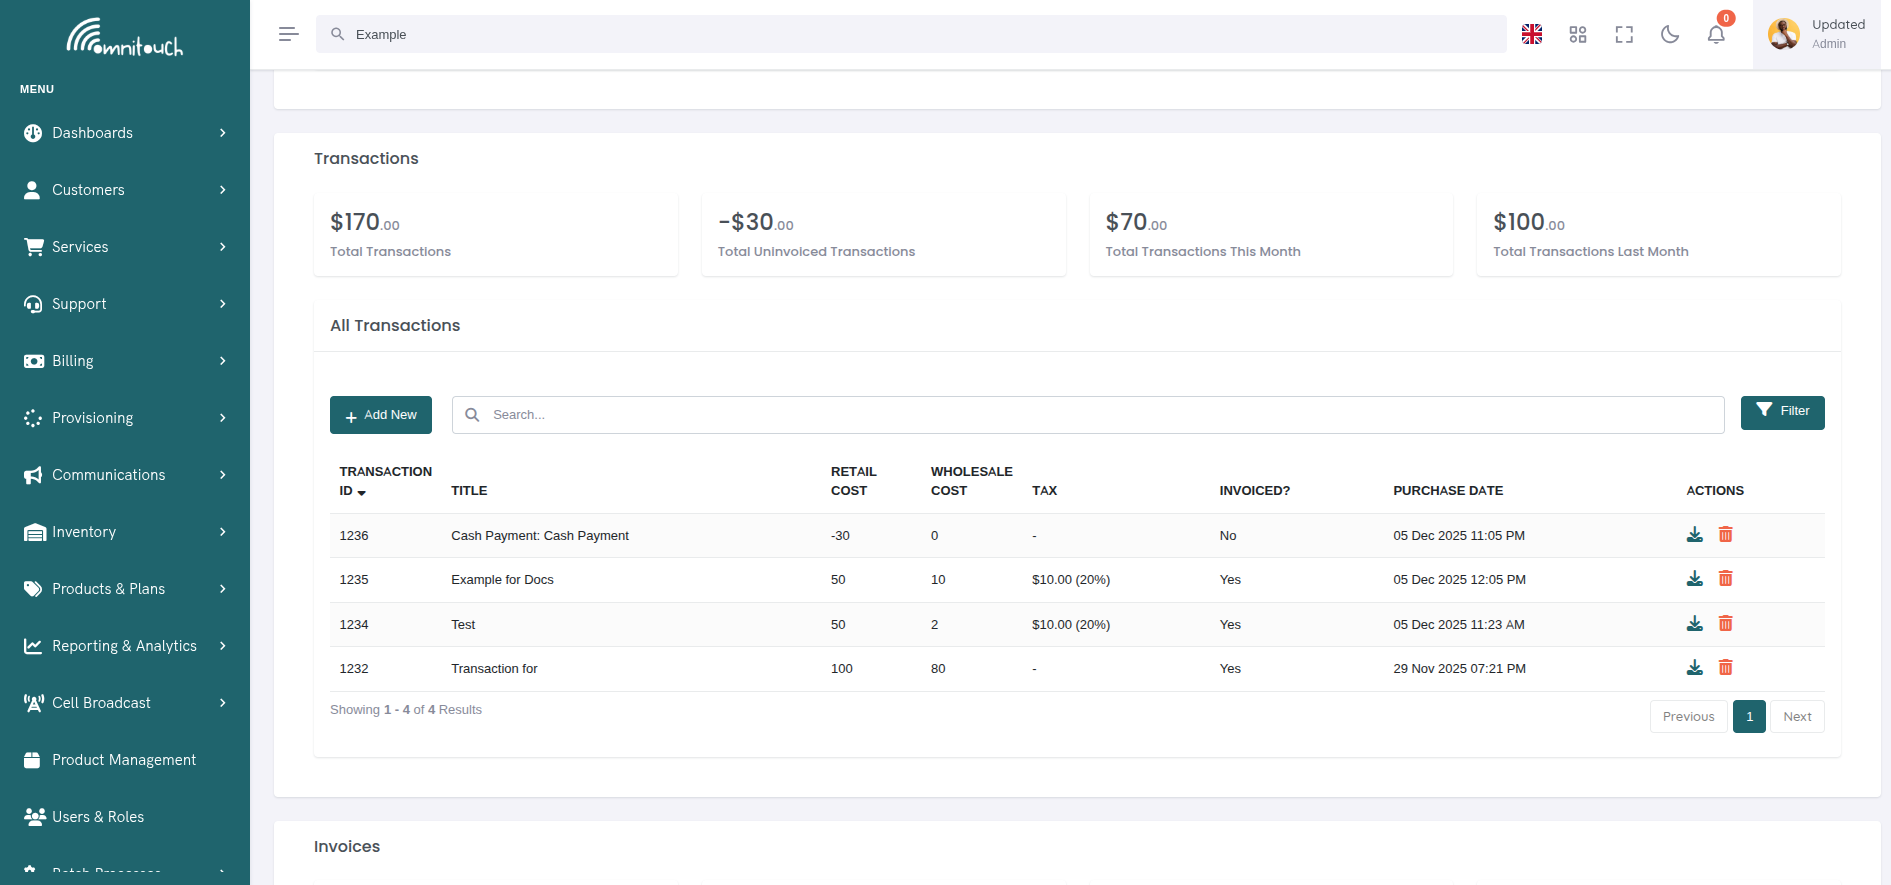
Task: Delete transaction 1234 with the trash icon
Action: pos(1725,624)
